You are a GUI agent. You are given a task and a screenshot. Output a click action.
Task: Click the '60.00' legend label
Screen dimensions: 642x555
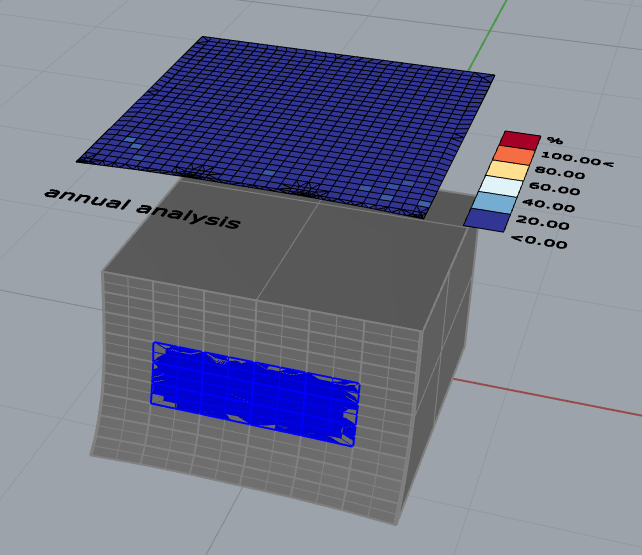[x=554, y=189]
